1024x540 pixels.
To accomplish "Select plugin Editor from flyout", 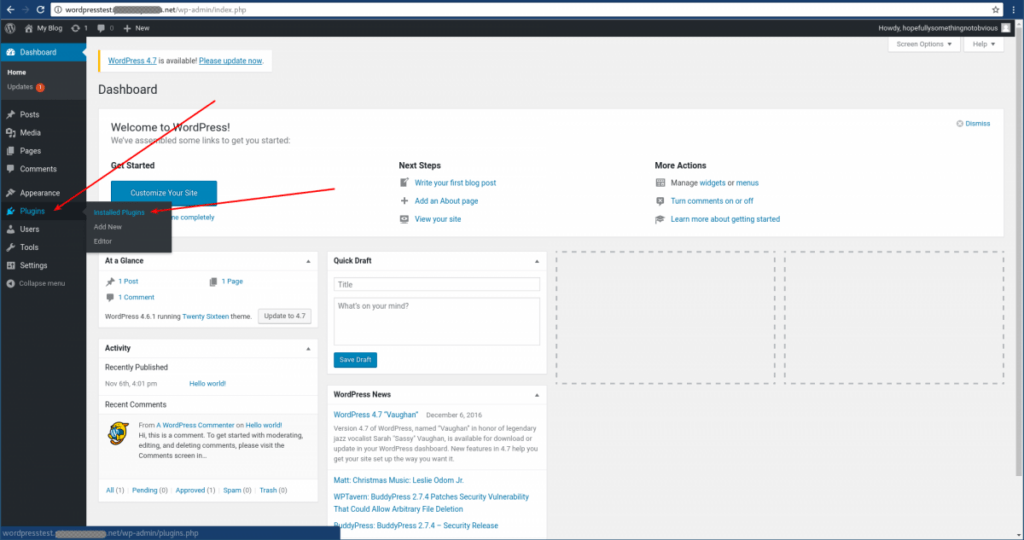I will 103,241.
